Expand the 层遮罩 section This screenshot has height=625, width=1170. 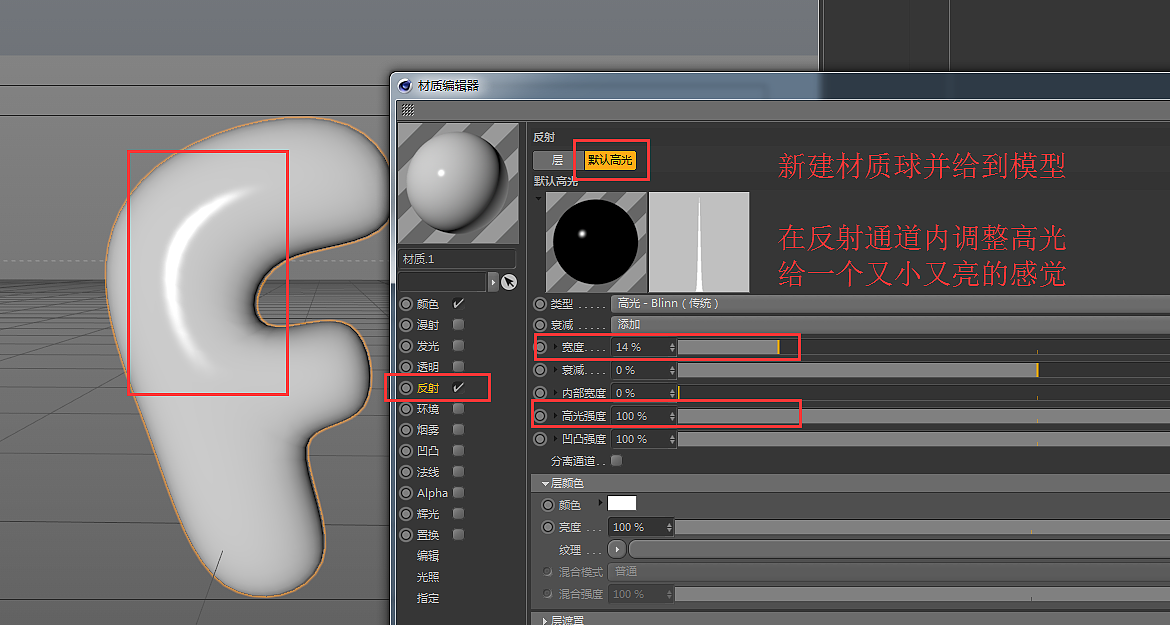544,620
